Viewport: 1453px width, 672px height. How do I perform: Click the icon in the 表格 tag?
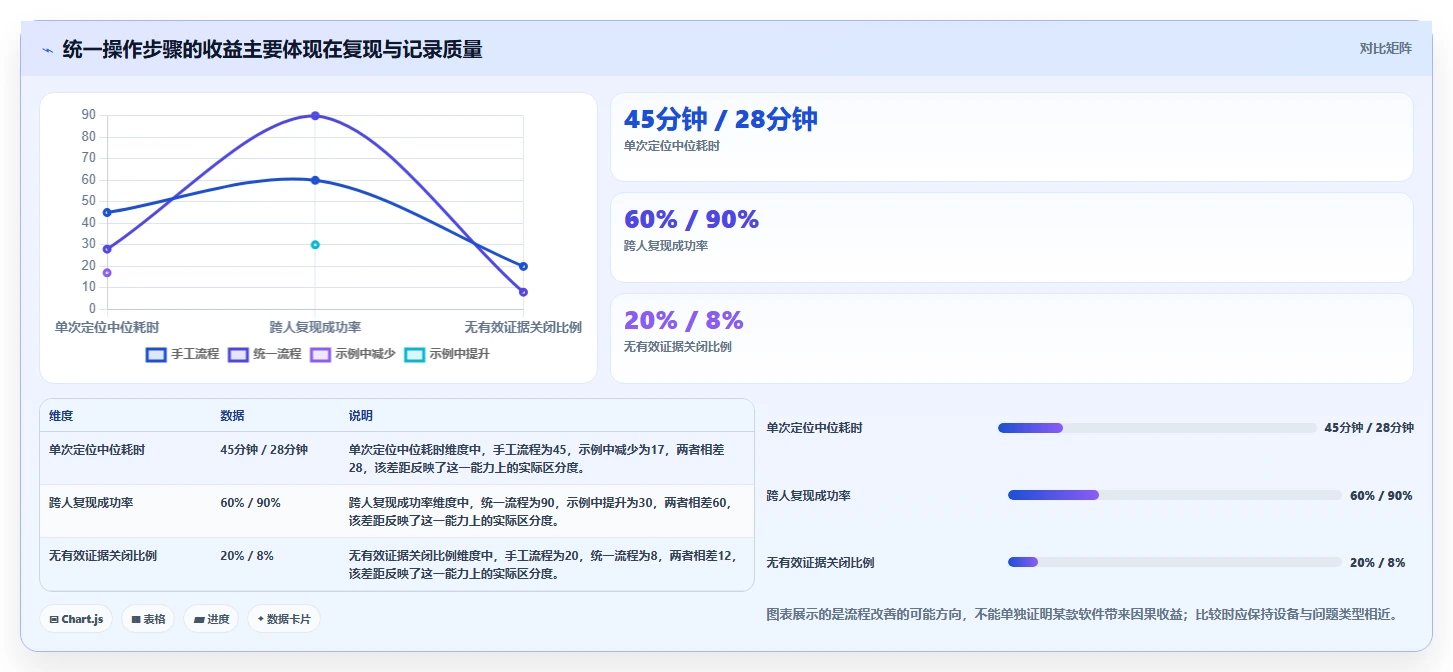click(x=136, y=620)
